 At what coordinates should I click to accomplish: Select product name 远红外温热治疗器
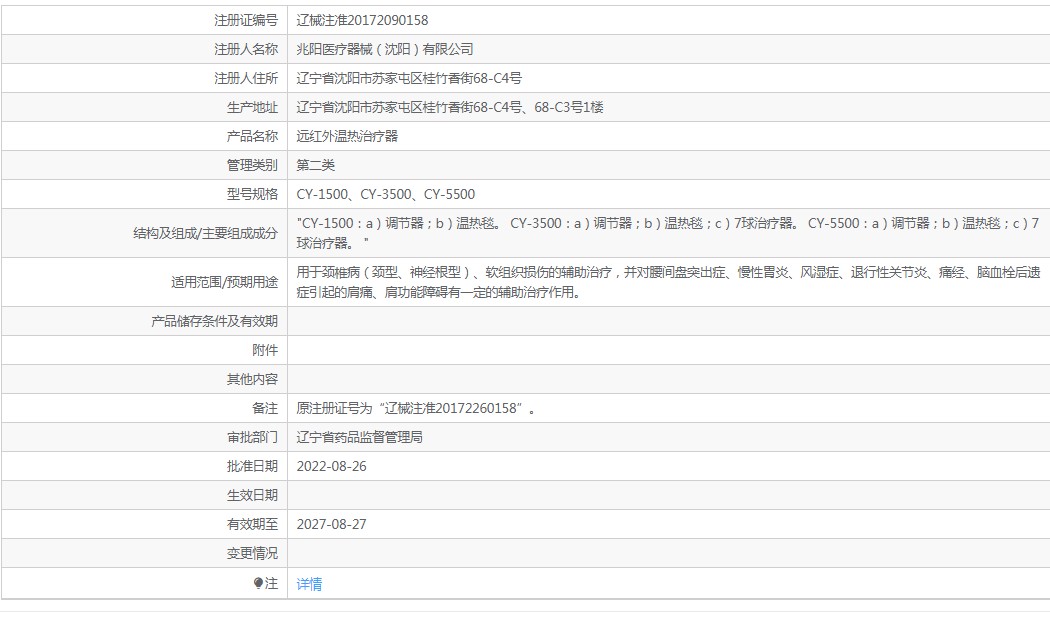347,137
